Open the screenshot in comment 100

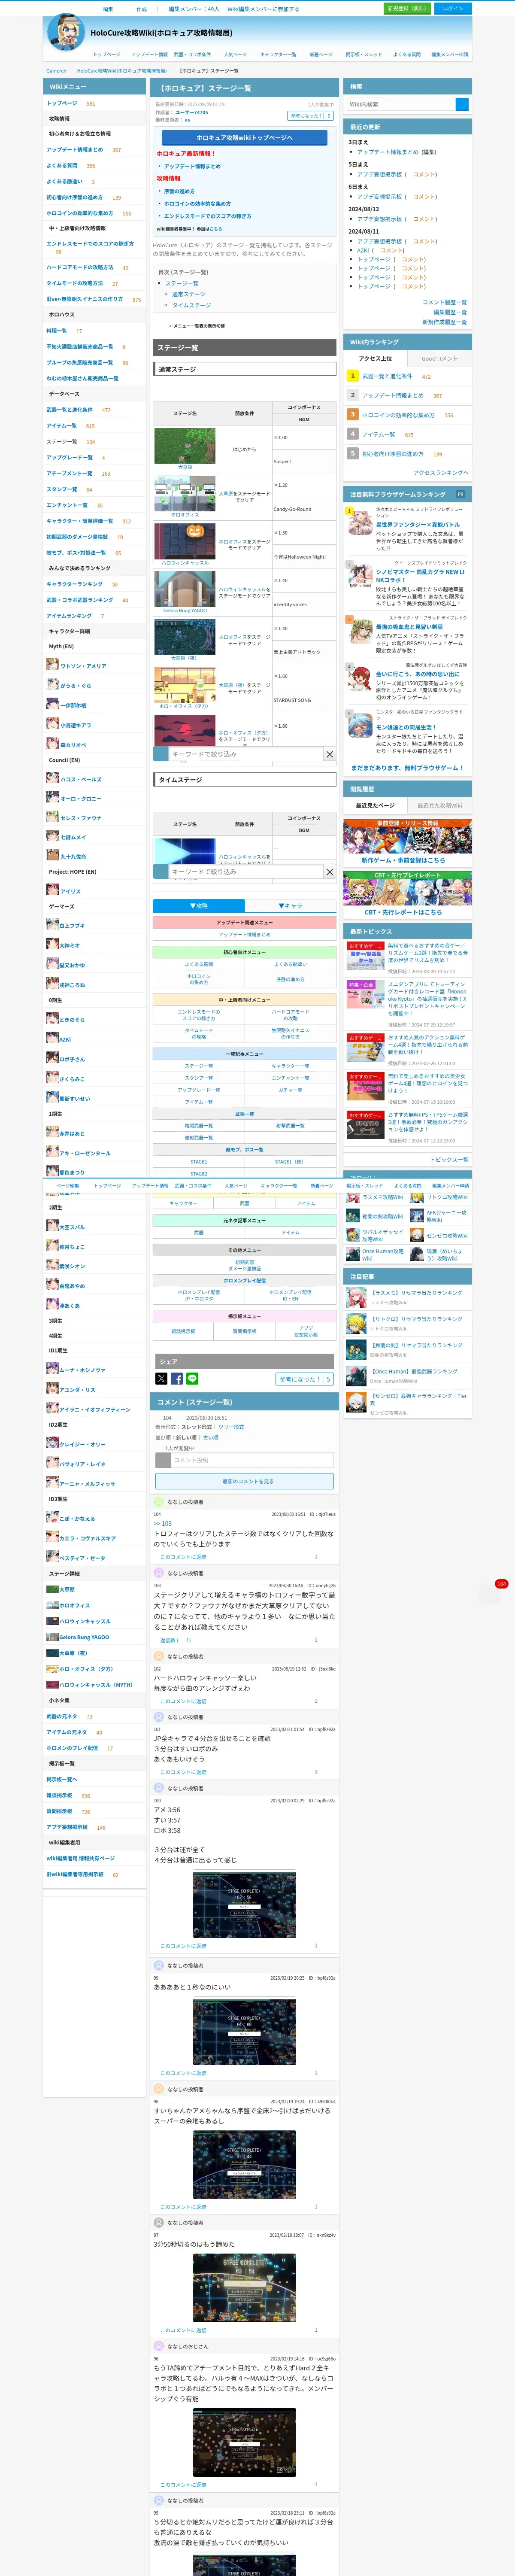pos(244,1905)
